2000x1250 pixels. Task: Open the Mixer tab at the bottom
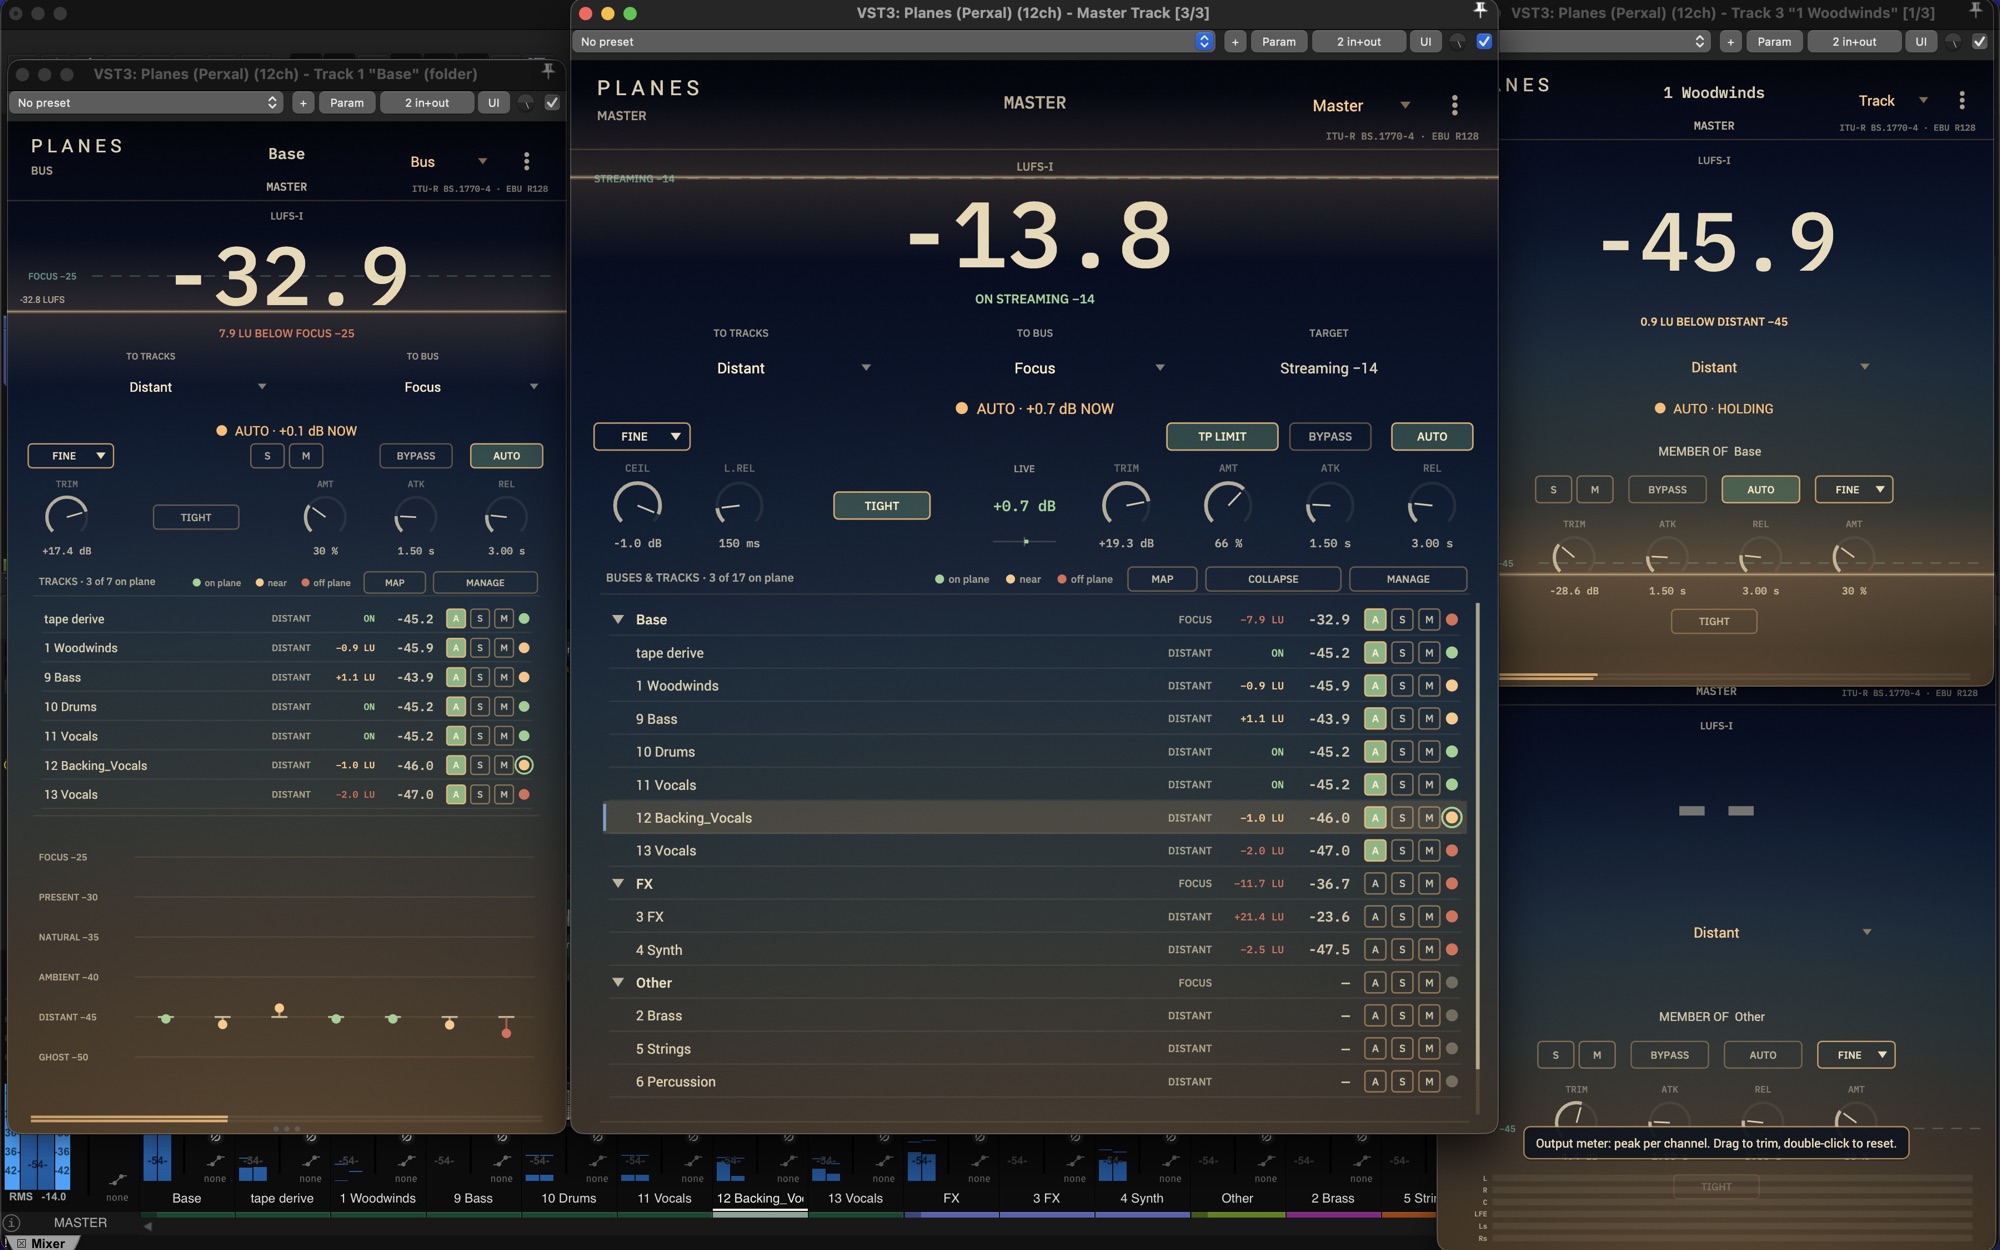click(x=47, y=1243)
